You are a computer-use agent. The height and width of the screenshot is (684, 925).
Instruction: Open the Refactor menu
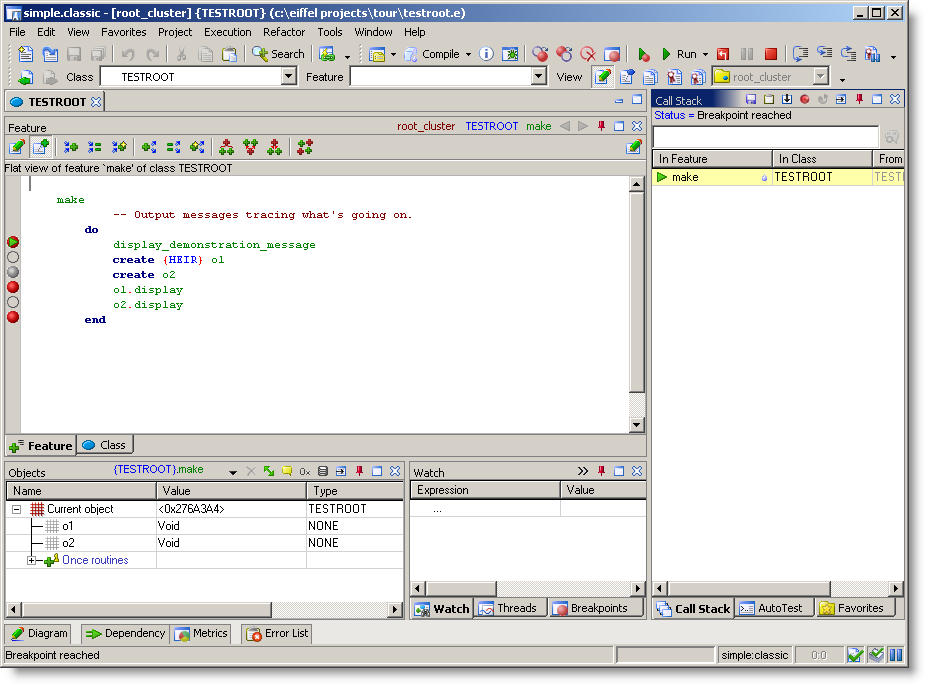pyautogui.click(x=284, y=32)
